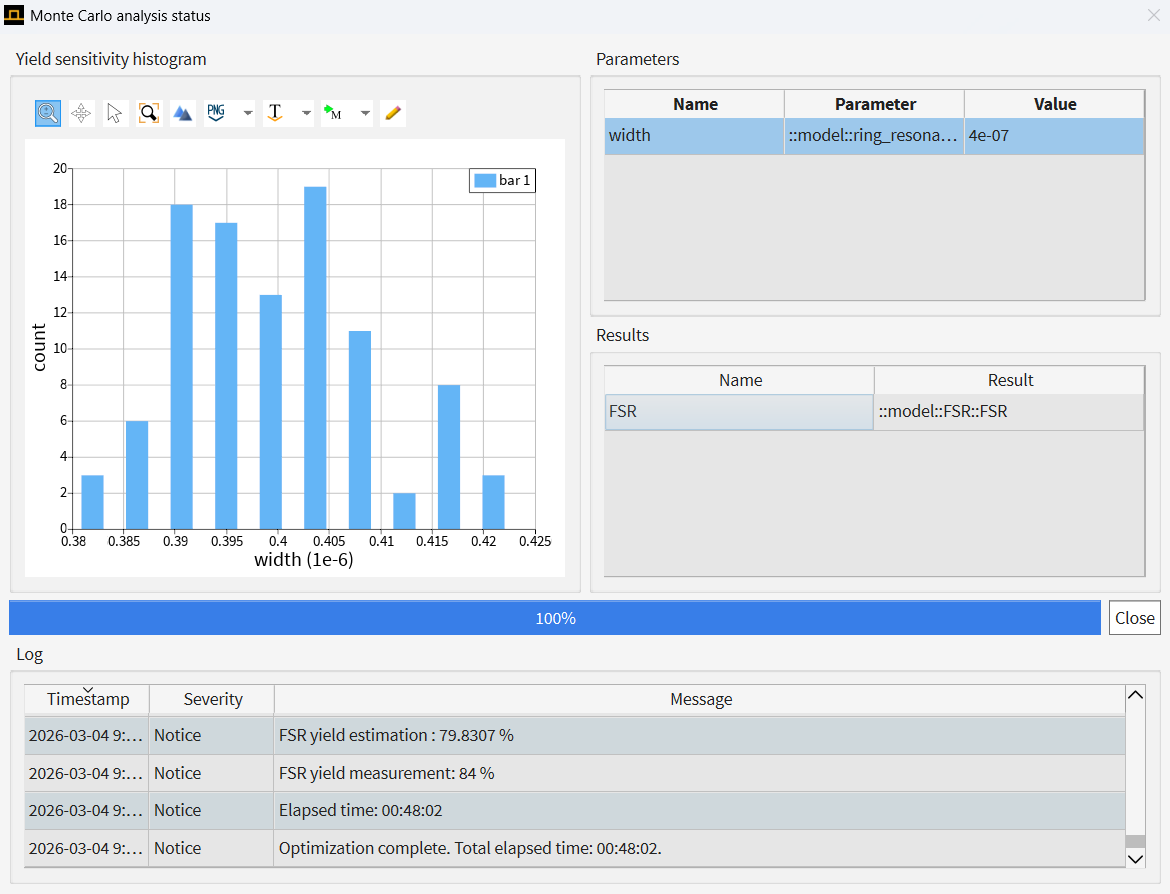Click the tallest histogram bar at 0.405
This screenshot has height=894, width=1170.
(x=316, y=358)
